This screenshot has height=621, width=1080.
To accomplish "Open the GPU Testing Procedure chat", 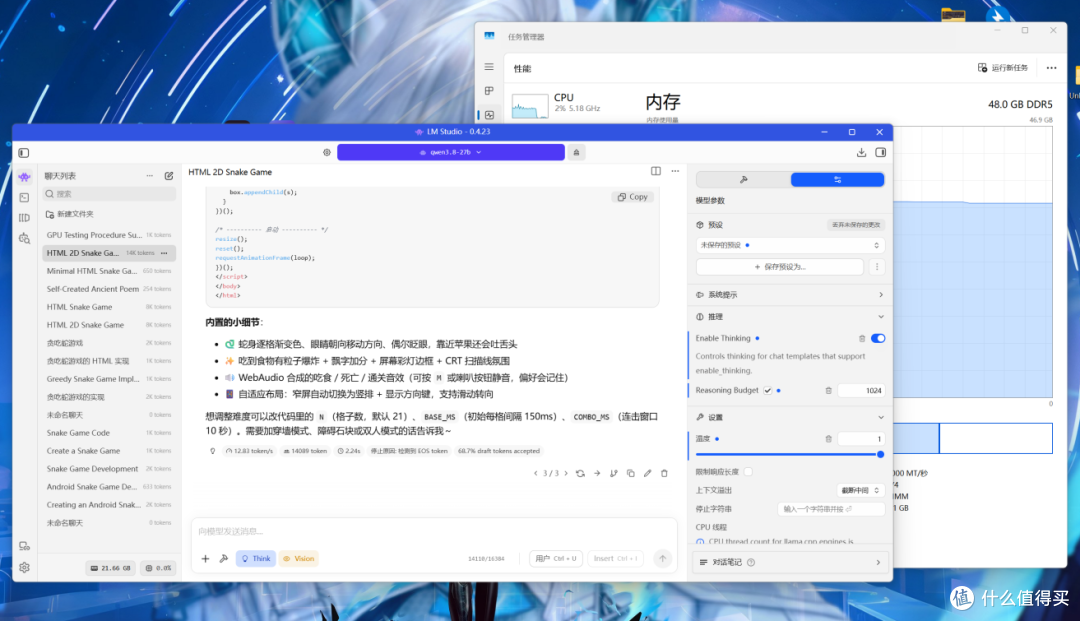I will click(x=109, y=235).
